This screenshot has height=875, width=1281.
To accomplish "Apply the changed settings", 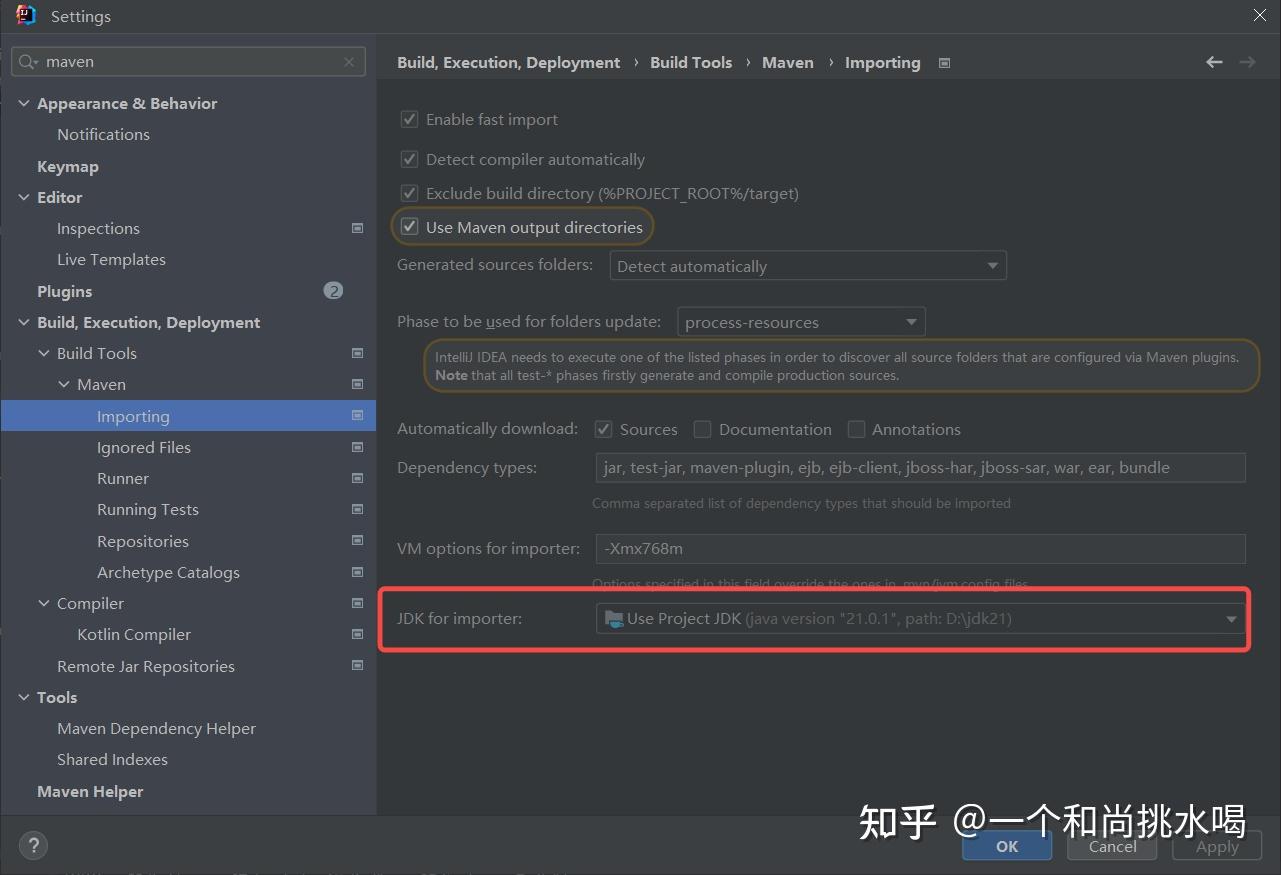I will coord(1216,846).
